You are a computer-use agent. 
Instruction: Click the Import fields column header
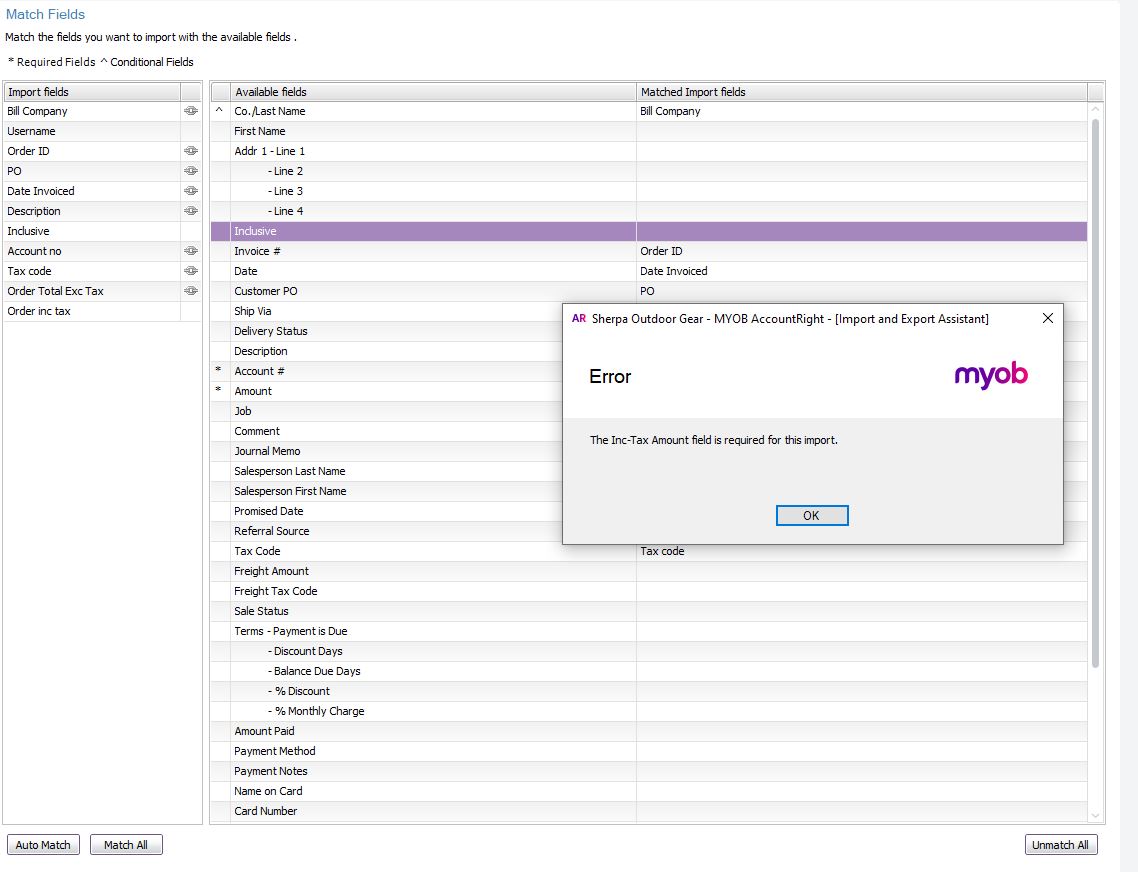coord(92,91)
